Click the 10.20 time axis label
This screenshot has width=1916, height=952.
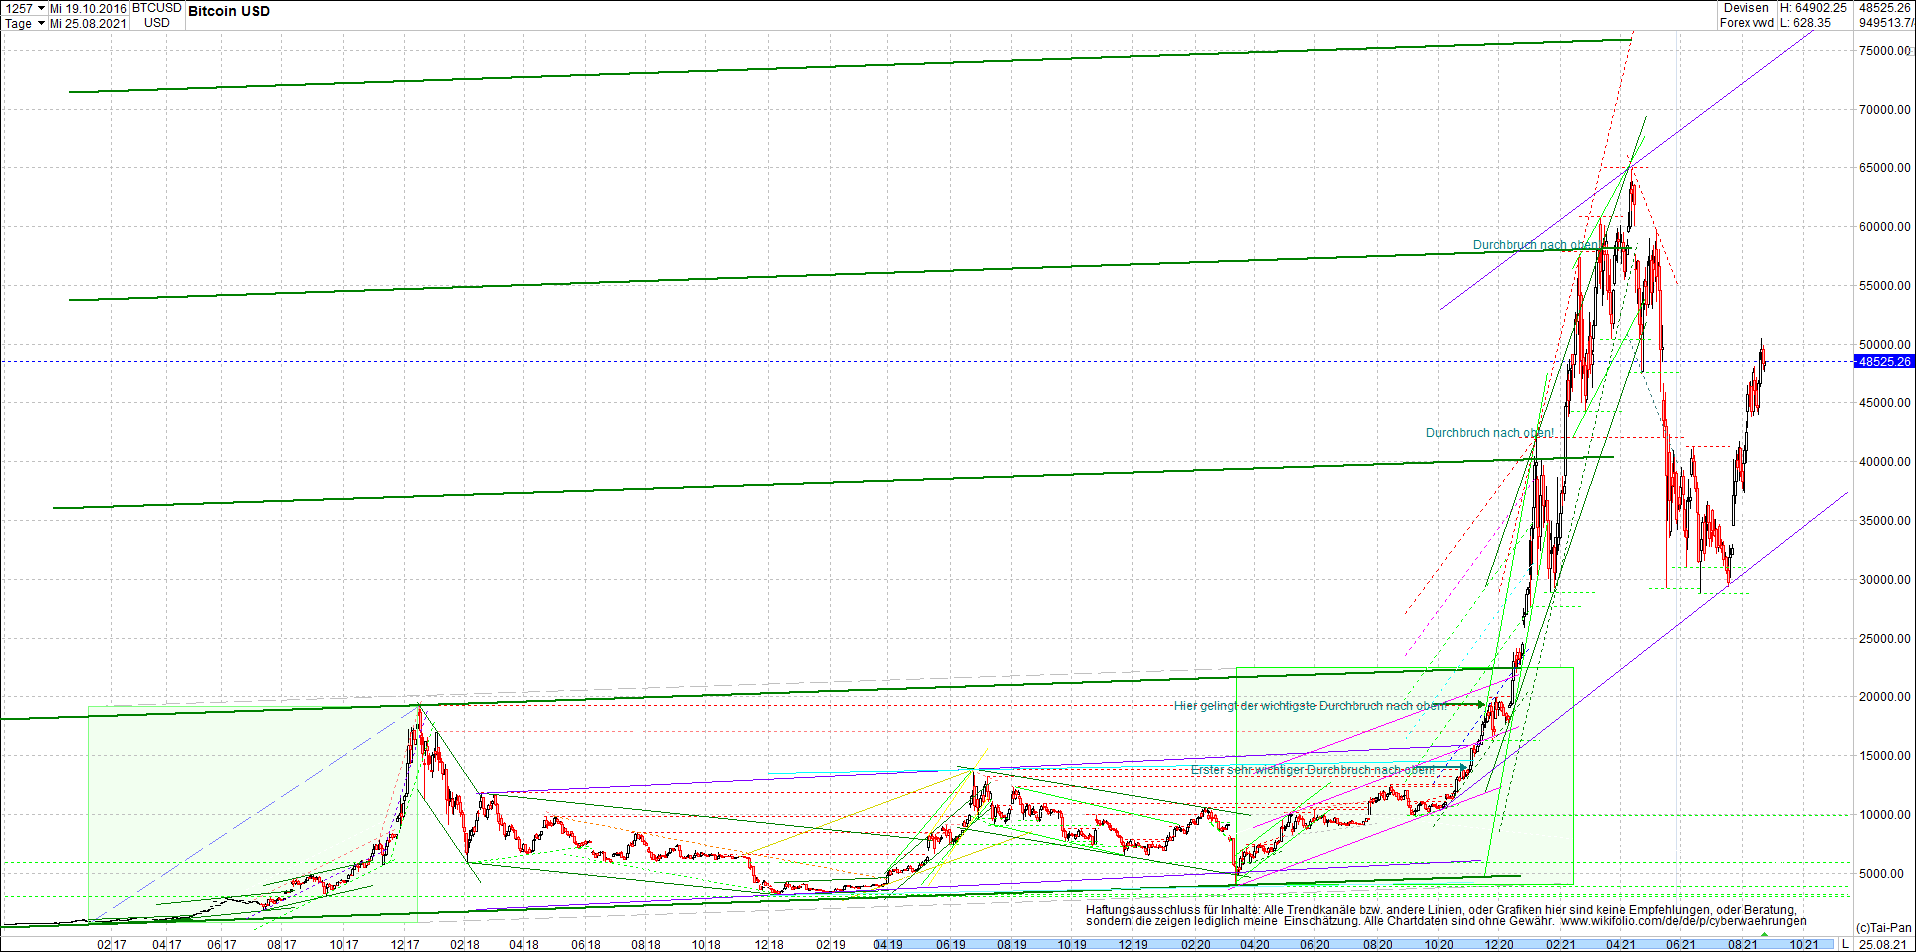[x=1439, y=945]
